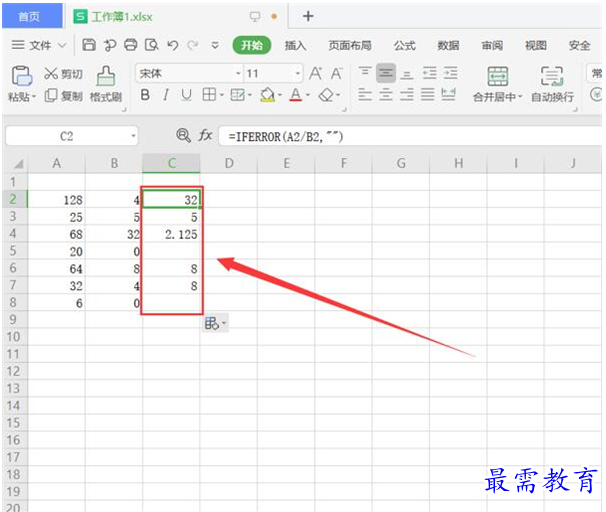Align text right
606x512 pixels.
(x=407, y=94)
